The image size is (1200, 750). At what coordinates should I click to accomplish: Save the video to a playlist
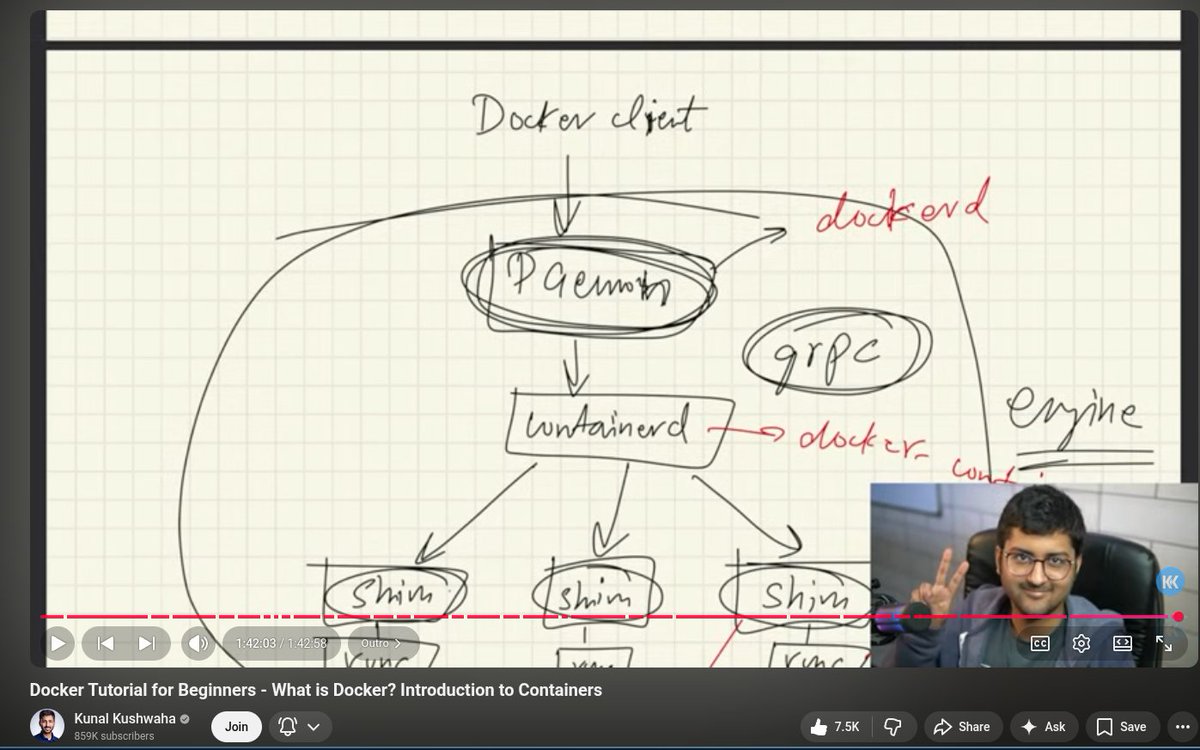click(x=1122, y=727)
